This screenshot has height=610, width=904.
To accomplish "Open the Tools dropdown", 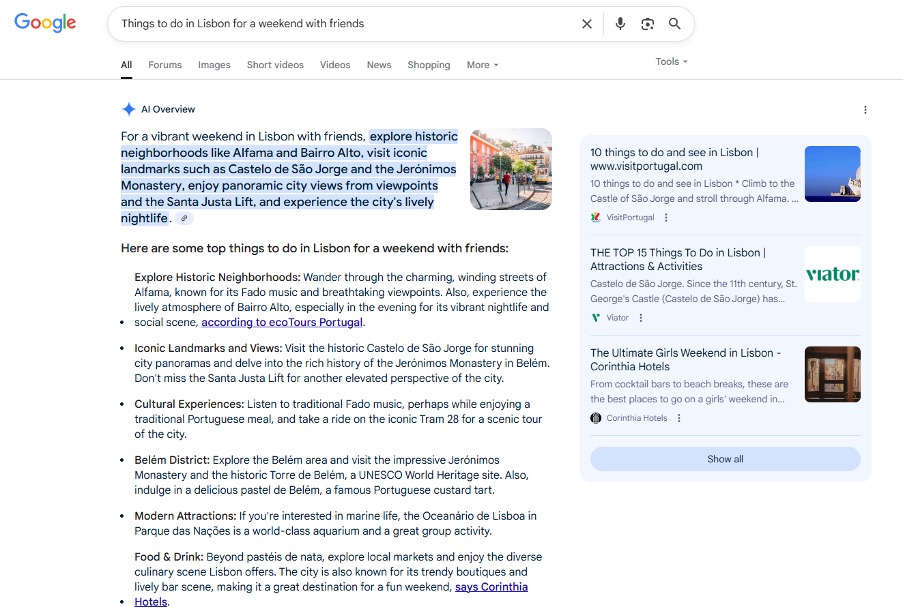I will tap(672, 62).
